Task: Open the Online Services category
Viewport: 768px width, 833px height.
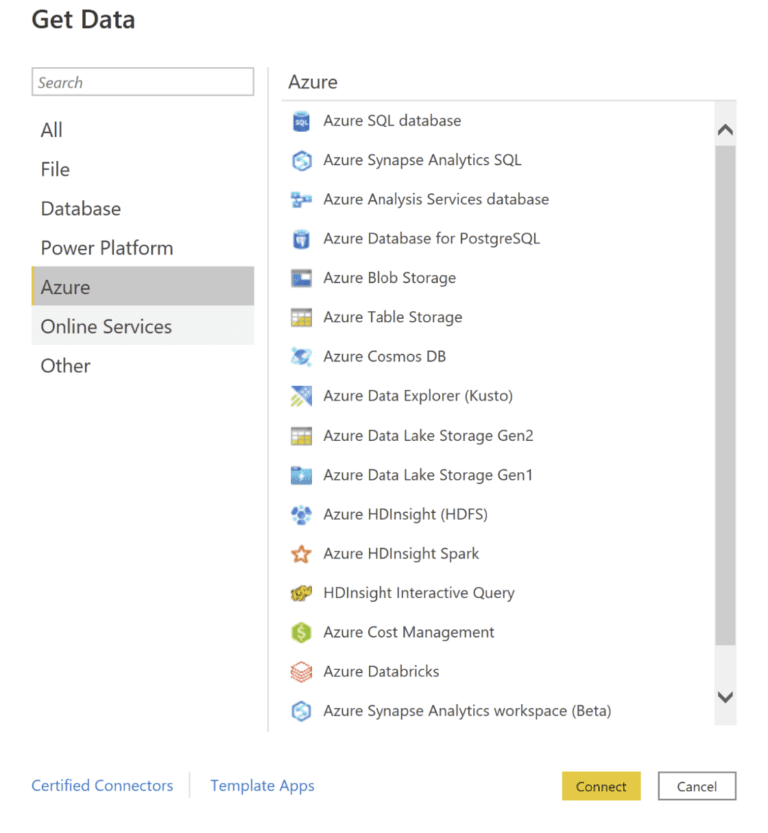Action: tap(106, 326)
